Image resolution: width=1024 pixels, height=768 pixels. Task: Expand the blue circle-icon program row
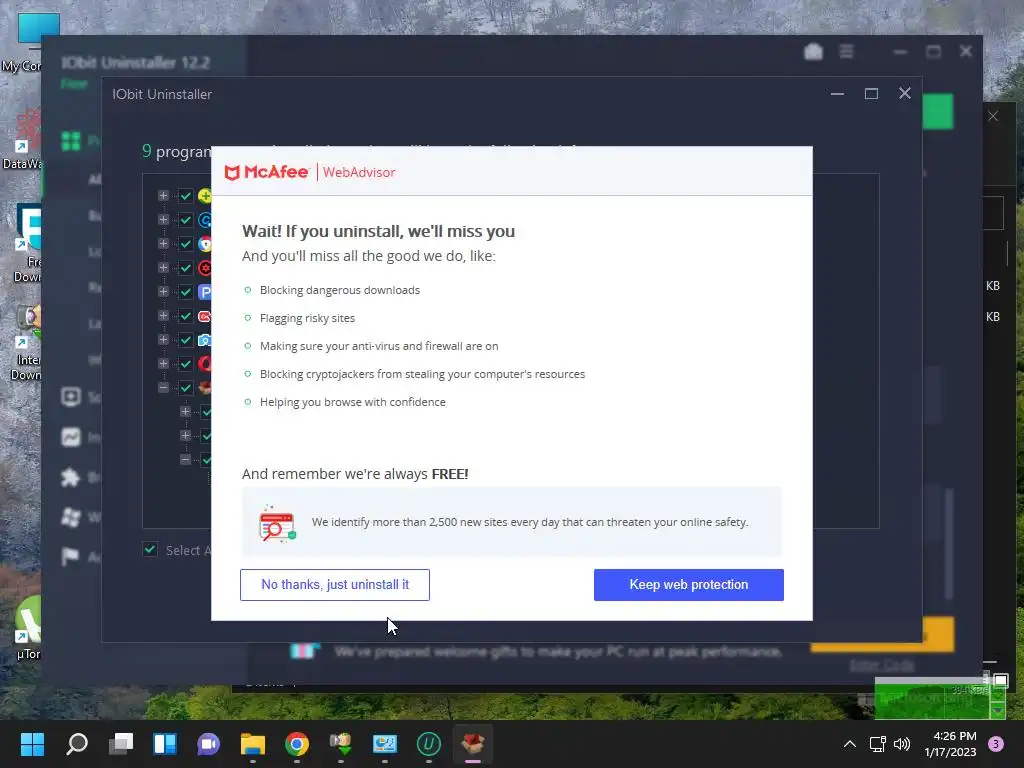pos(163,219)
